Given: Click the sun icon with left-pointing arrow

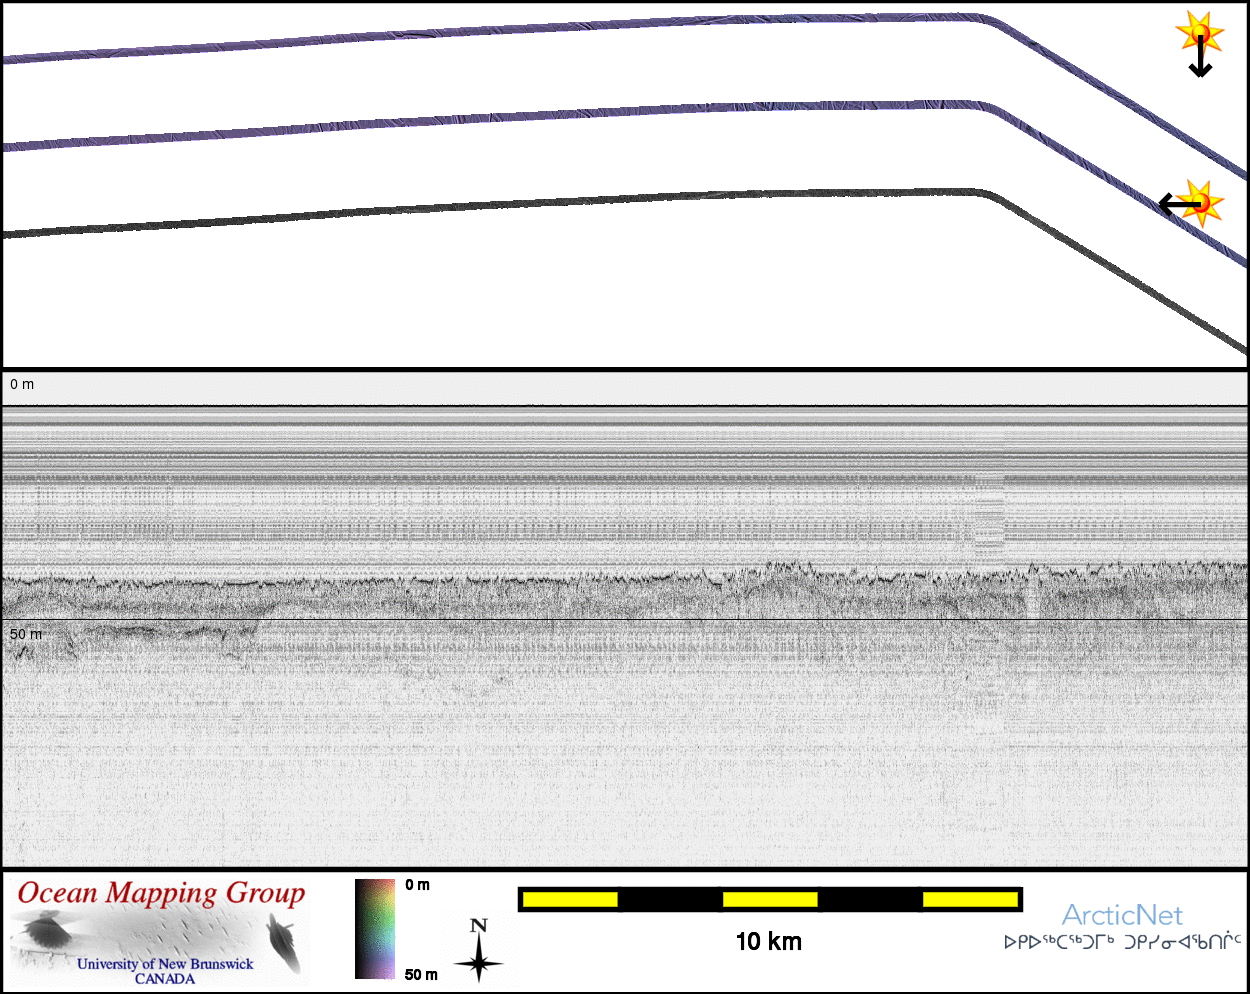Looking at the screenshot, I should 1201,202.
